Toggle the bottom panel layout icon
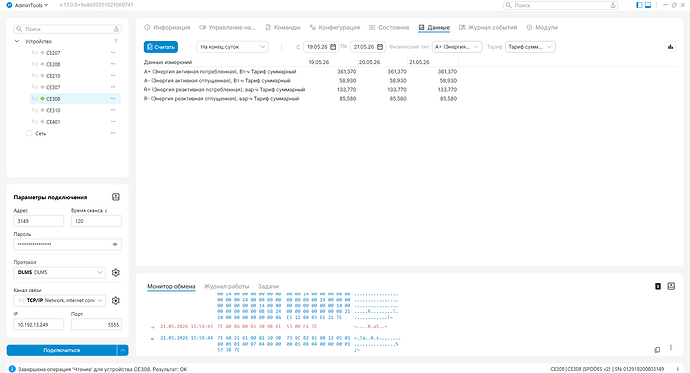690x373 pixels. 648,5
